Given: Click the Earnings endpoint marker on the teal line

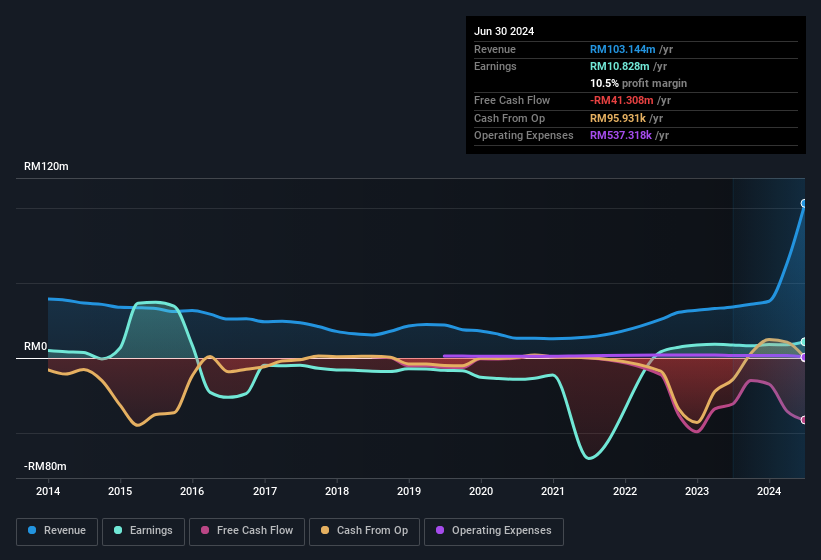Looking at the screenshot, I should point(804,342).
